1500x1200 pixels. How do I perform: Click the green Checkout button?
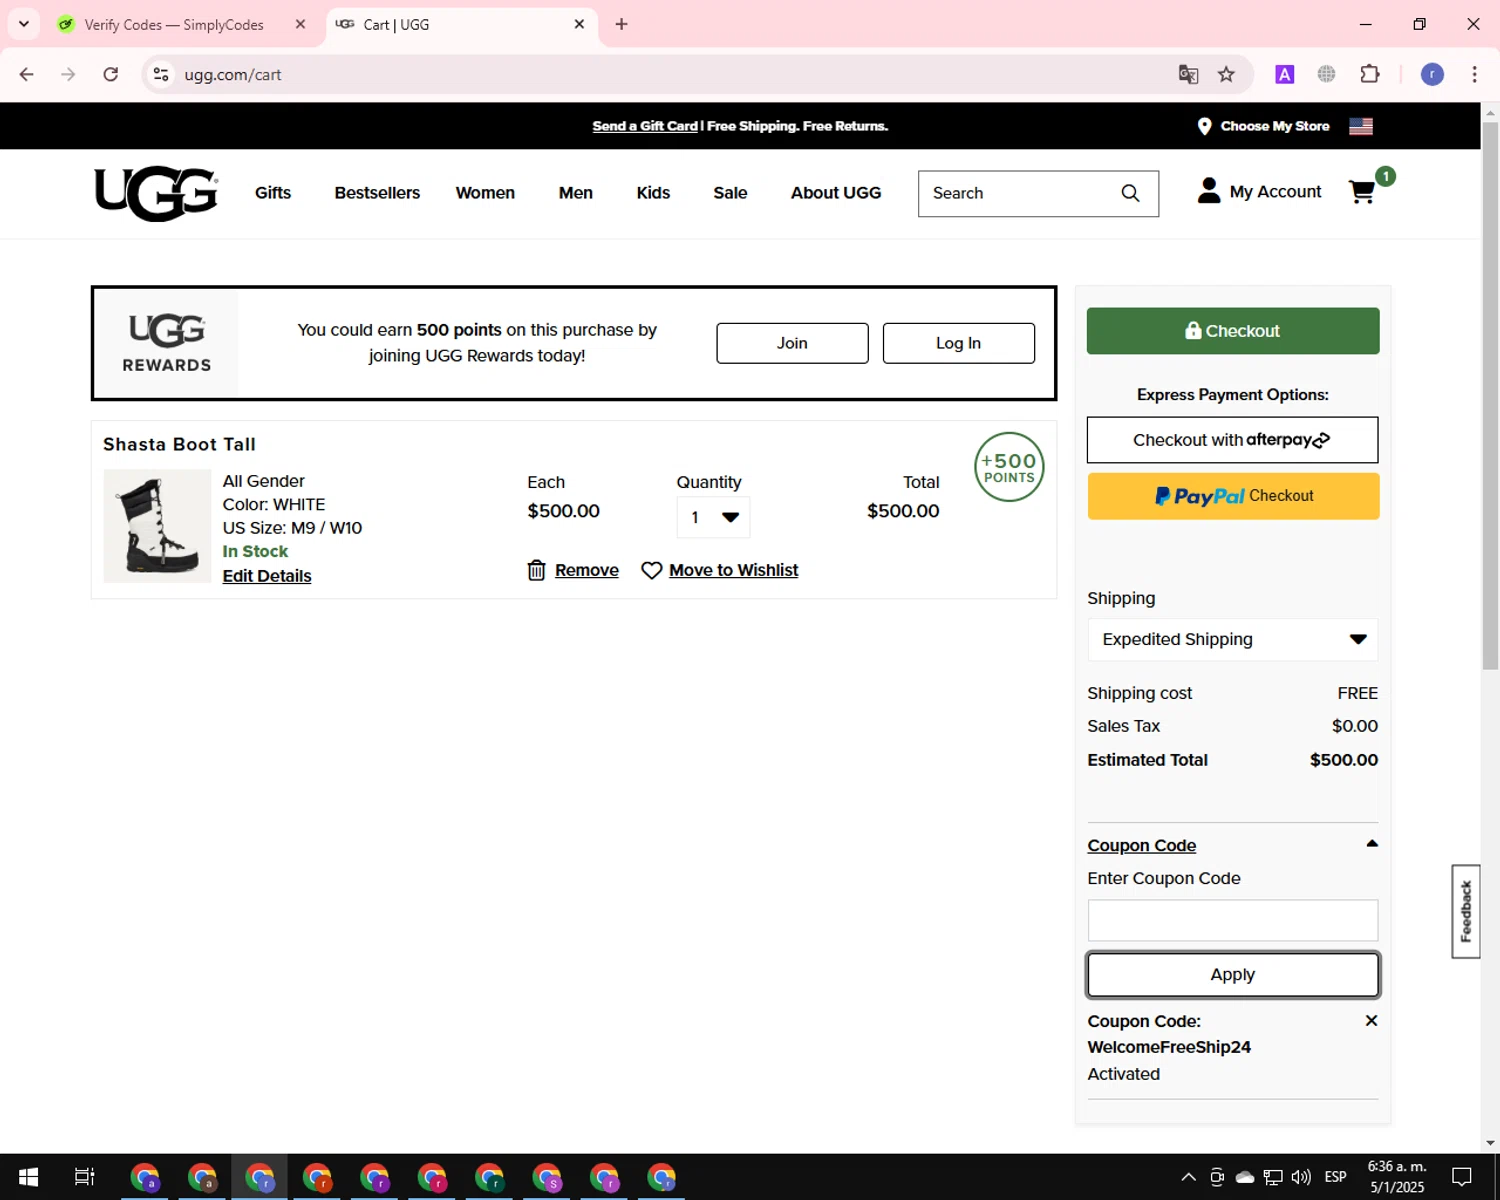point(1233,331)
